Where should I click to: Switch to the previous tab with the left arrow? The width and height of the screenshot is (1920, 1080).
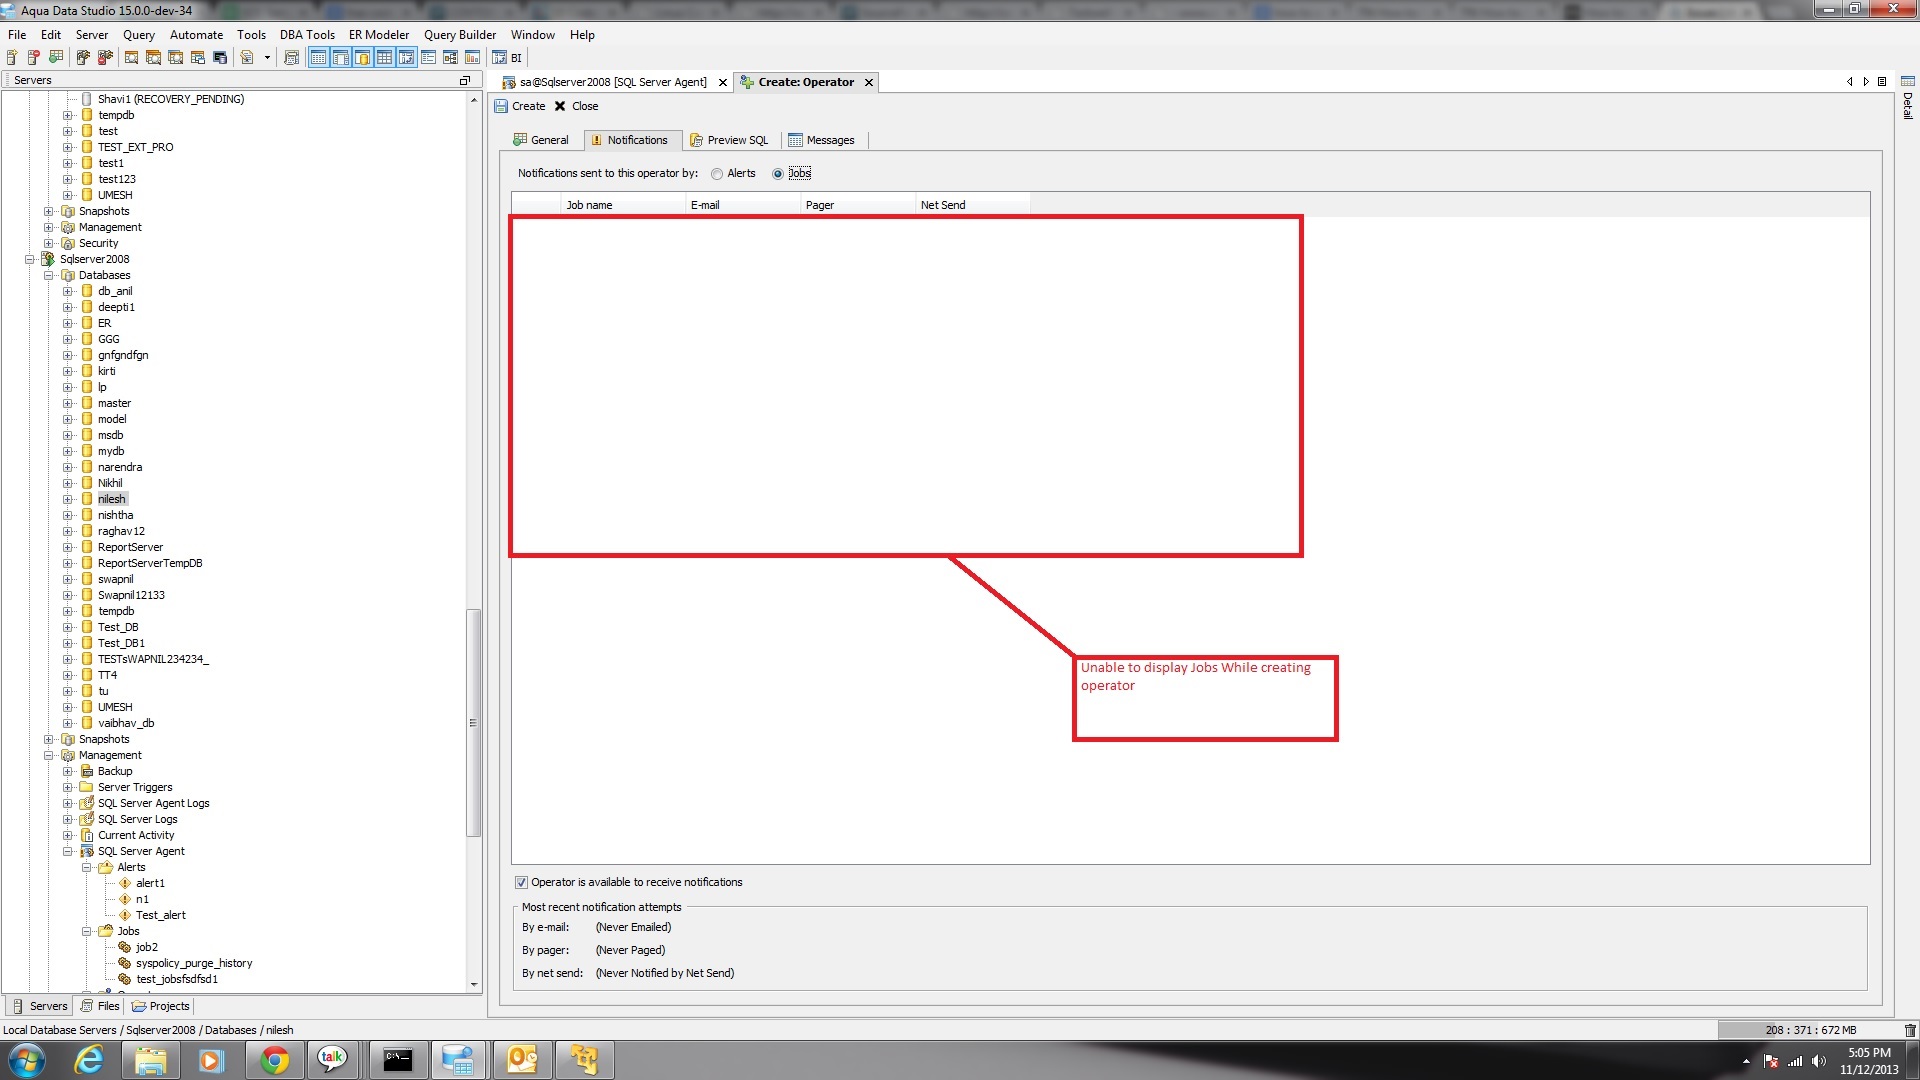[x=1849, y=82]
